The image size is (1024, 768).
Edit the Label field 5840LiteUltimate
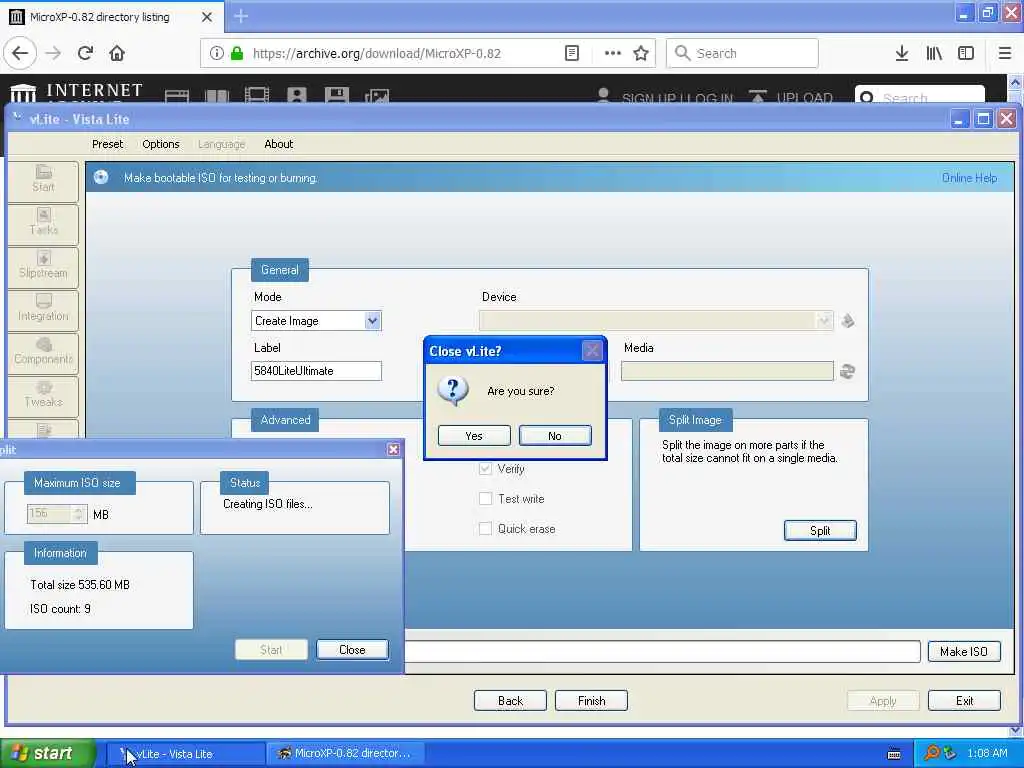pyautogui.click(x=316, y=371)
